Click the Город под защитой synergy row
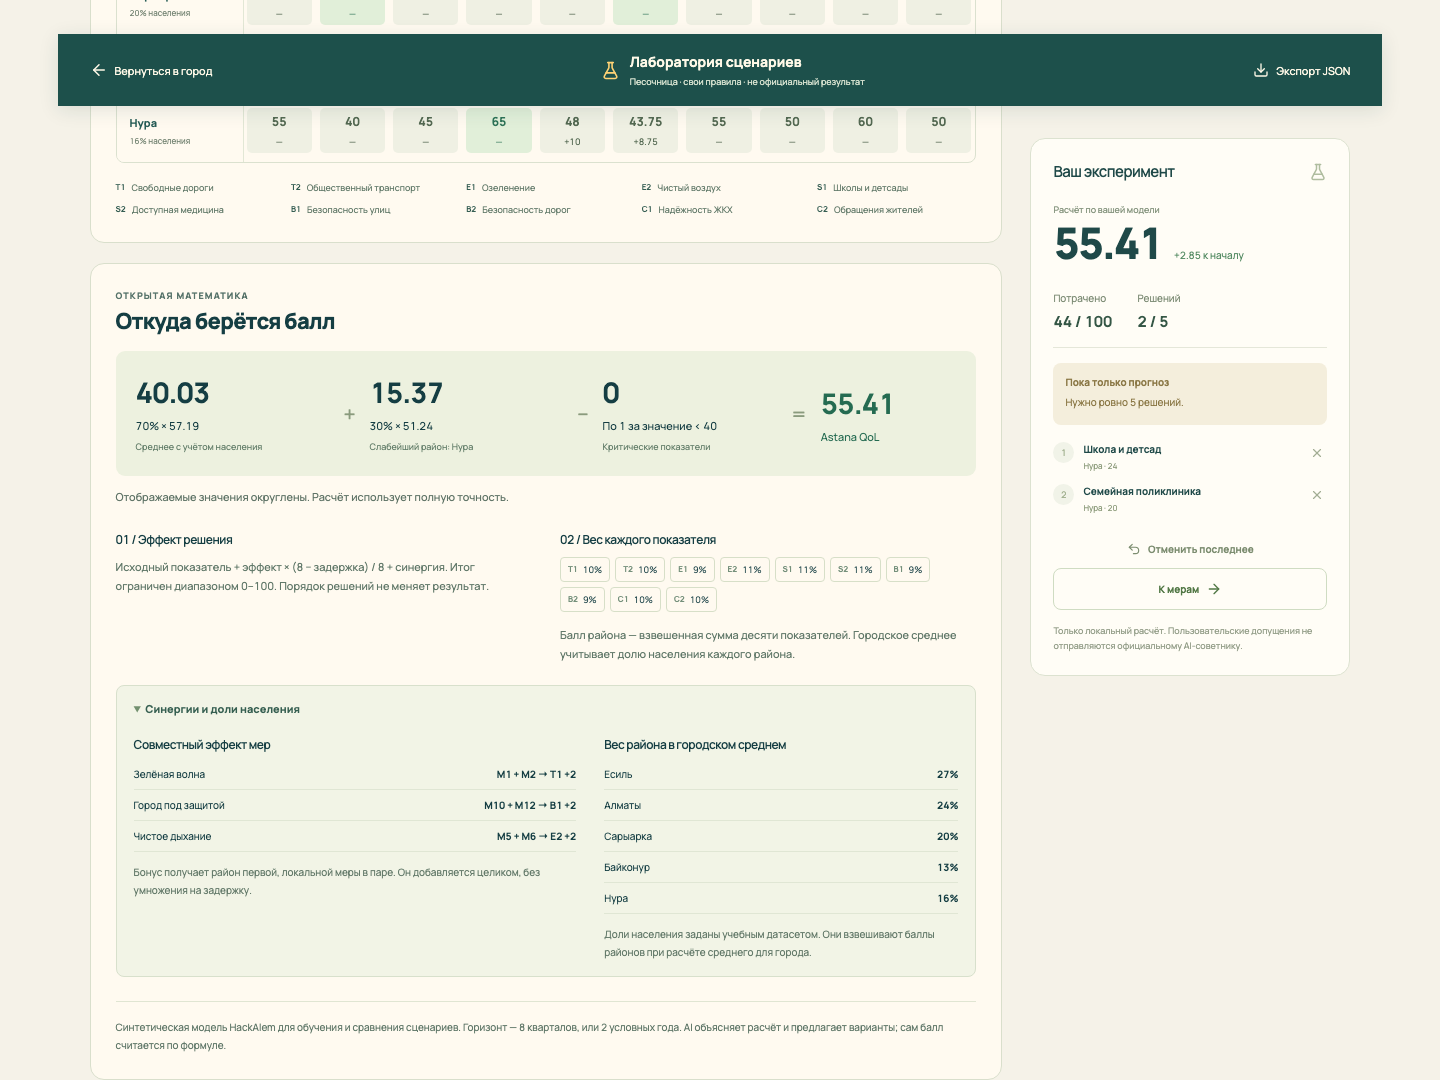1440x1080 pixels. [x=355, y=806]
